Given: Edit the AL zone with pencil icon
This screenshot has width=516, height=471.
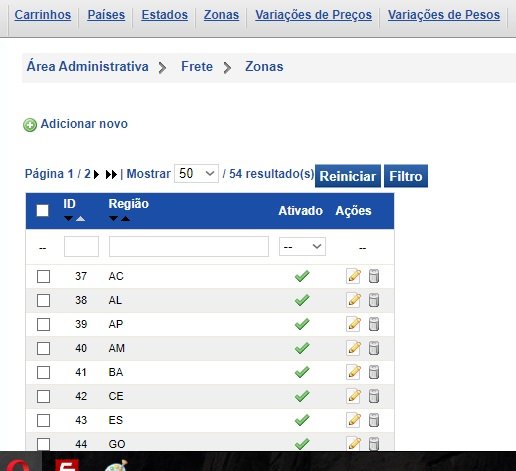Looking at the screenshot, I should click(354, 300).
